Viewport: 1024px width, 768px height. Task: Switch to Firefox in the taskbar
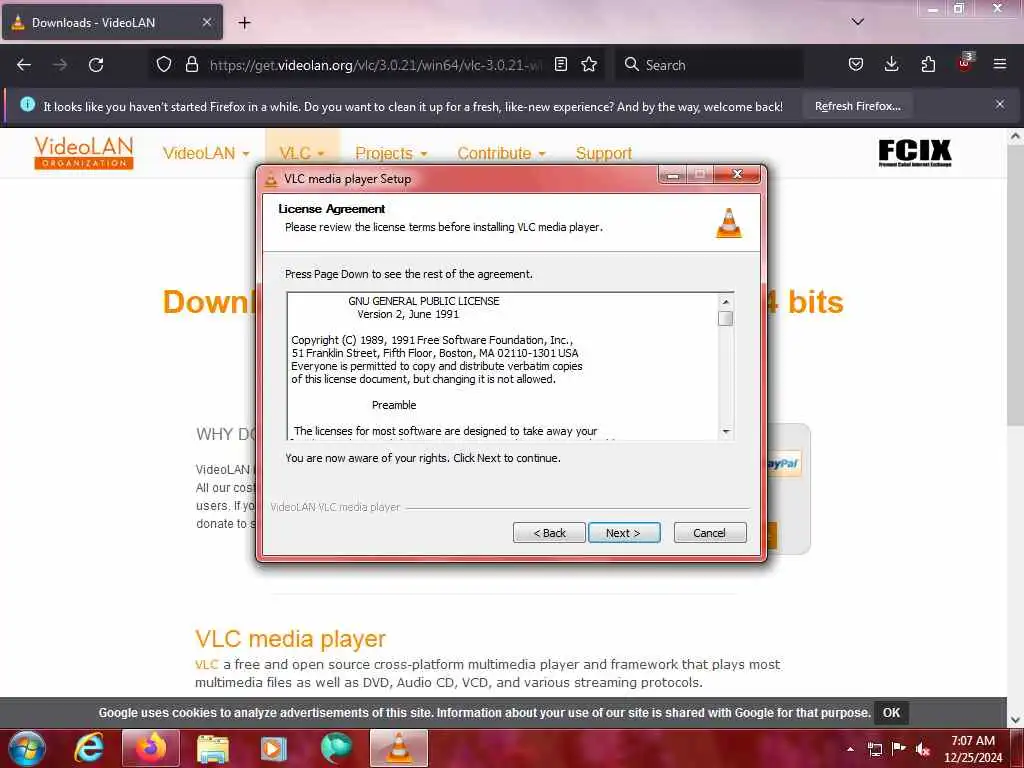[150, 748]
